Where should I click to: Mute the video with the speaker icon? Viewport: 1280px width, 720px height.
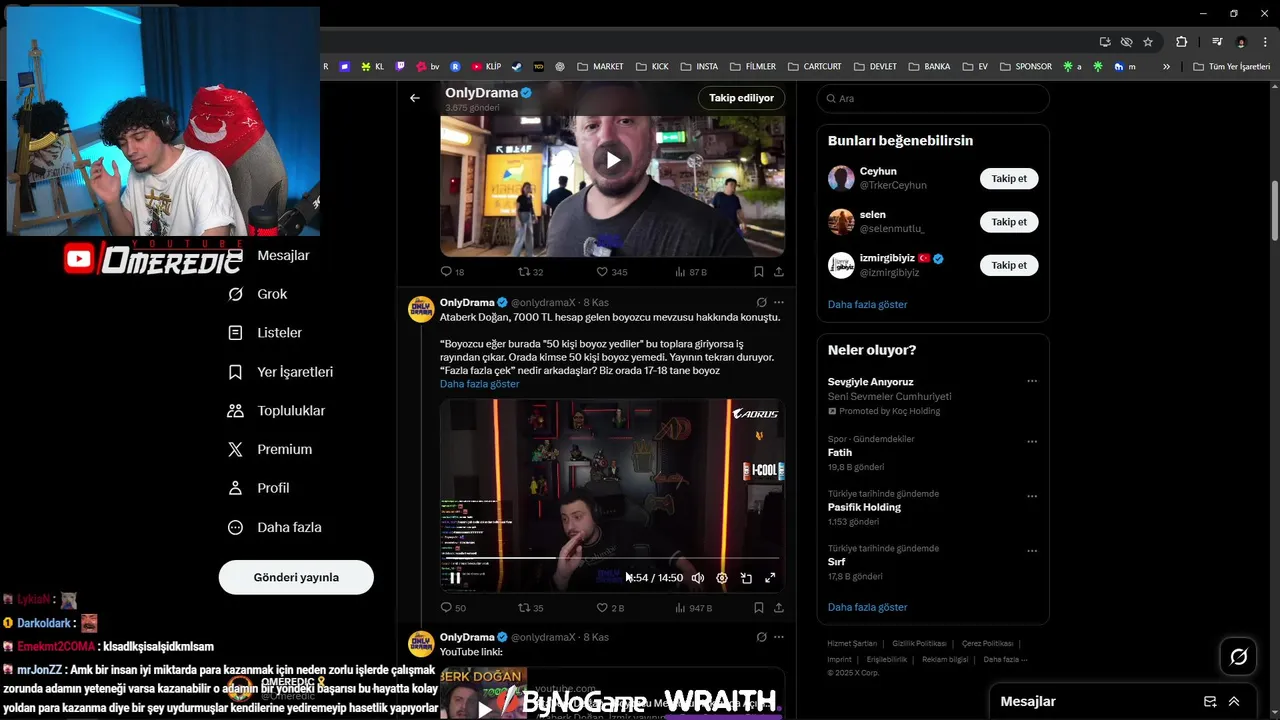[698, 578]
